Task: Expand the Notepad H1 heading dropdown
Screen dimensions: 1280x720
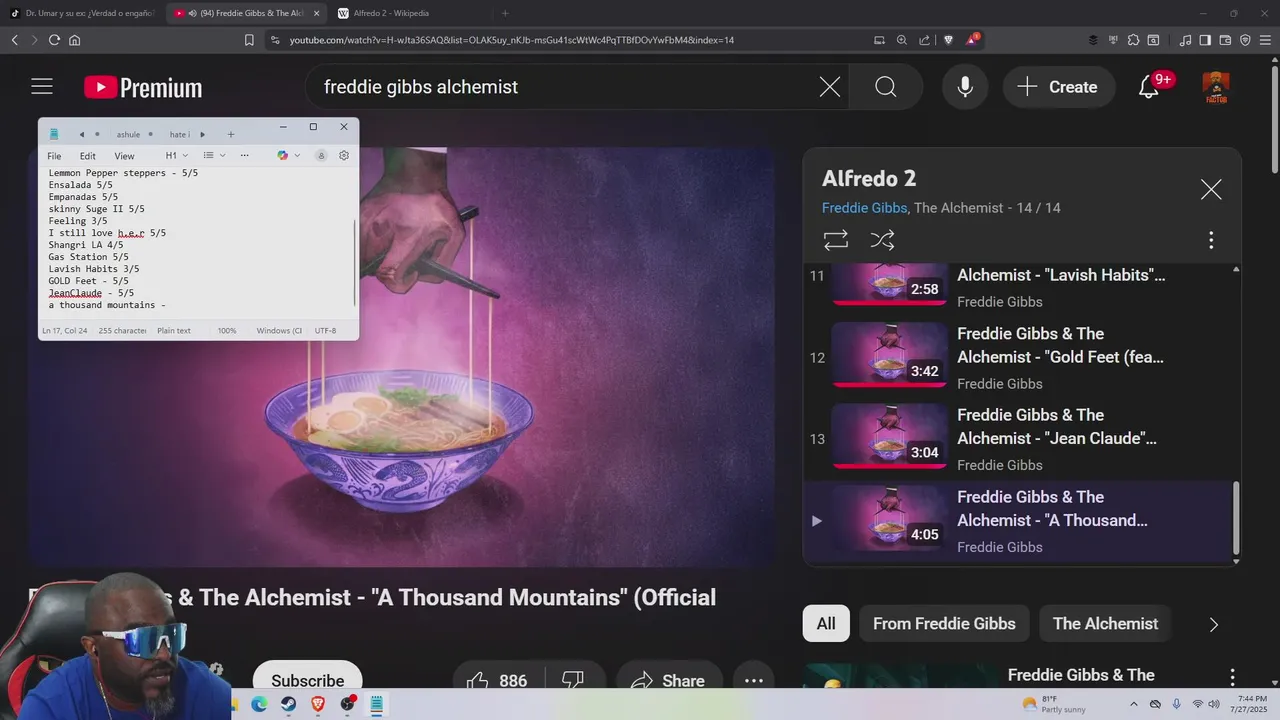Action: pos(177,156)
